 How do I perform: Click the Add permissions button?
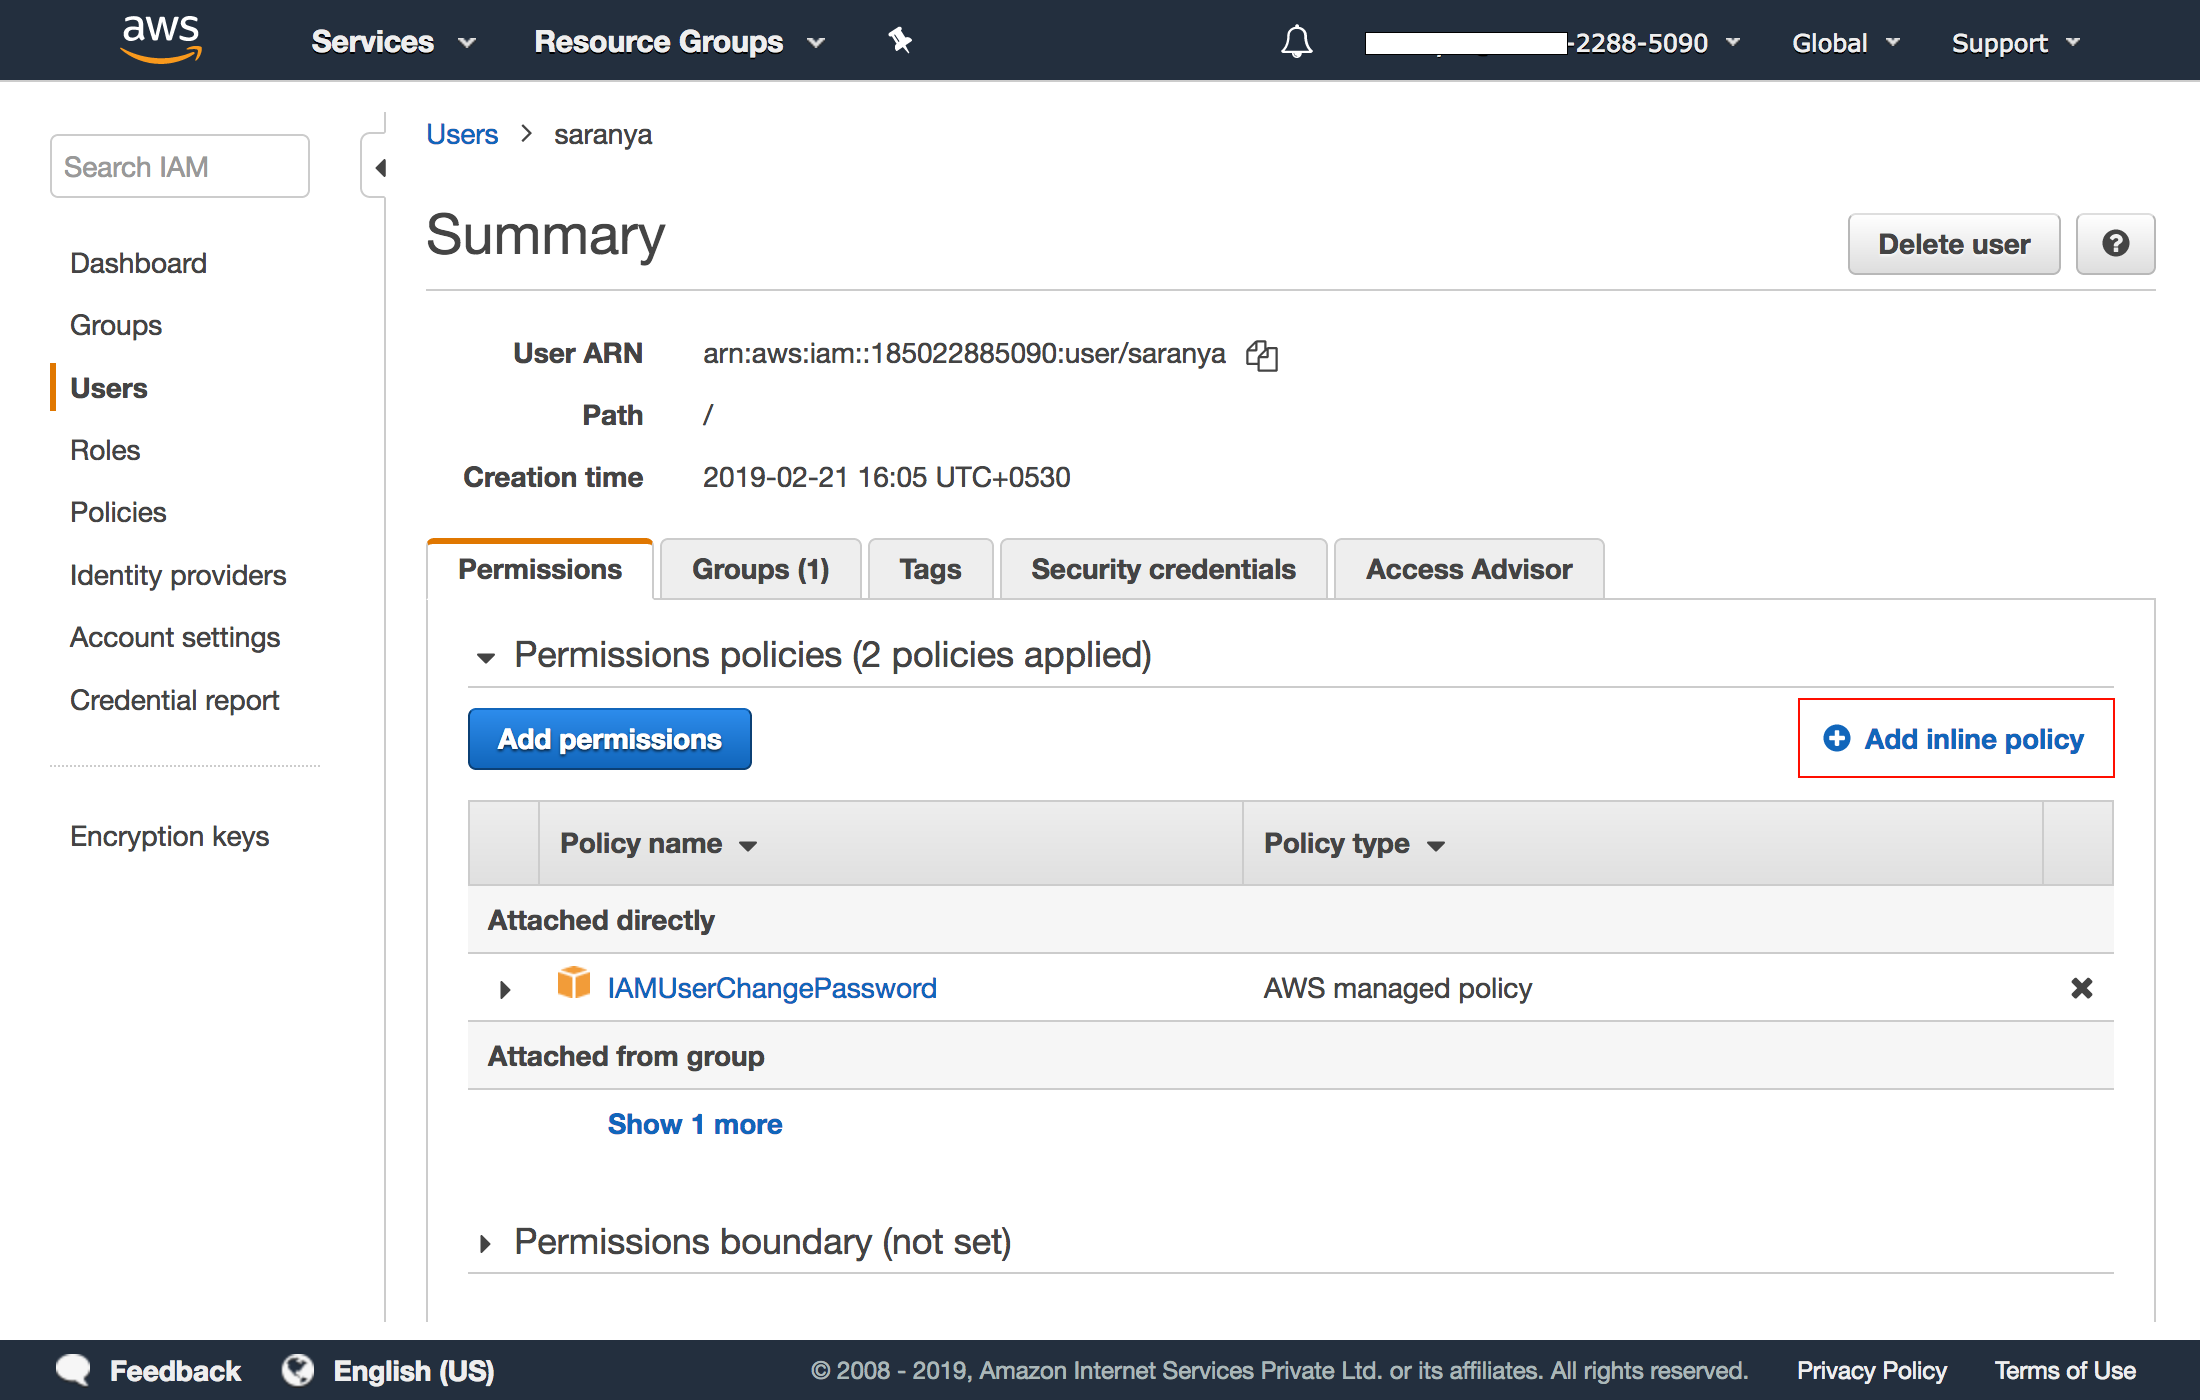tap(609, 739)
